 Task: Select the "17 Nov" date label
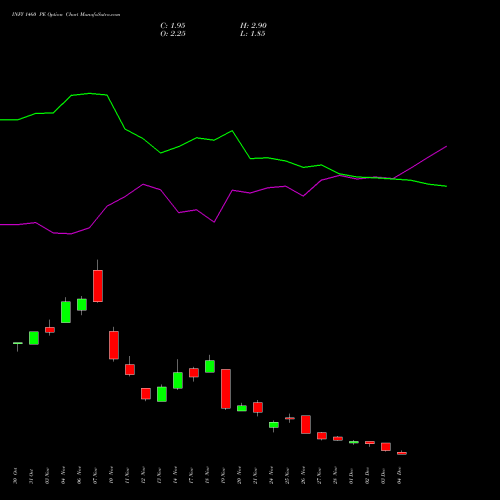point(191,476)
